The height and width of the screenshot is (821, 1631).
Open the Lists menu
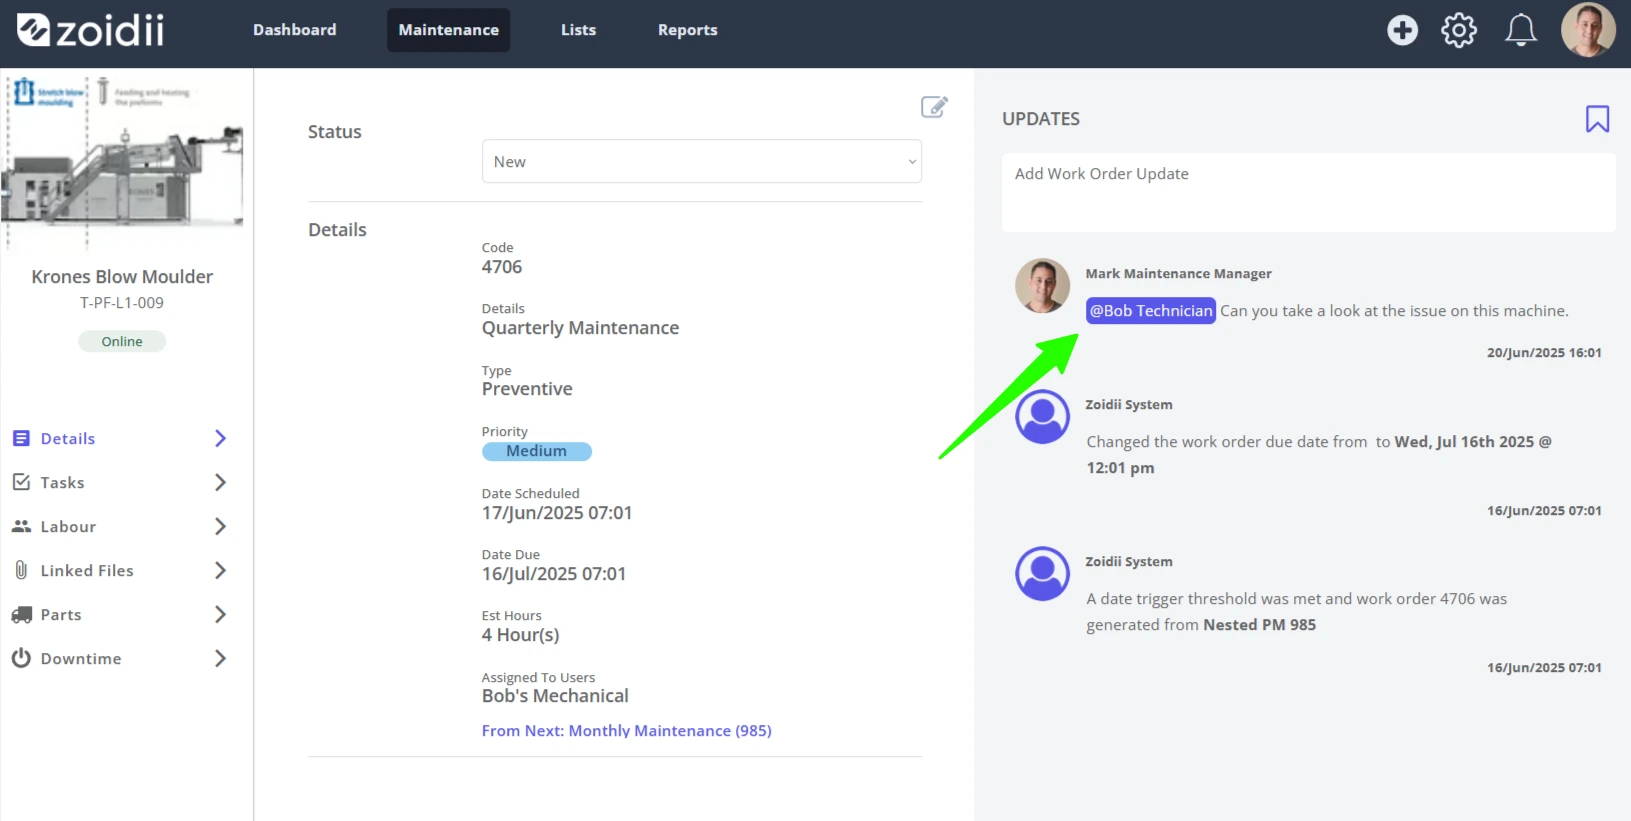point(578,30)
